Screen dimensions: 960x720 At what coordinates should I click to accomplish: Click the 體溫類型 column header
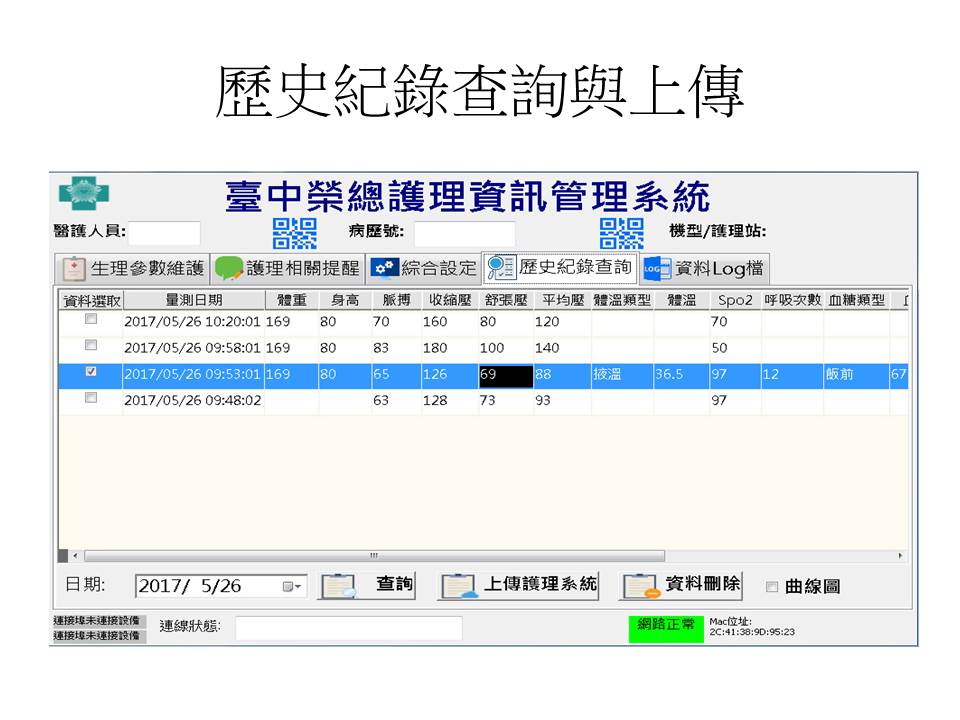(622, 300)
